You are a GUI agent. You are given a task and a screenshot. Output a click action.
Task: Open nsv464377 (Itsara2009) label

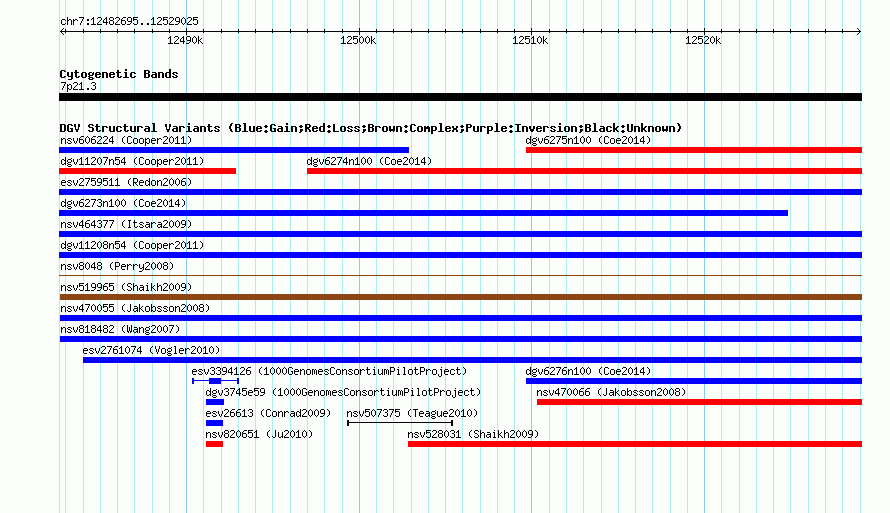click(x=126, y=224)
